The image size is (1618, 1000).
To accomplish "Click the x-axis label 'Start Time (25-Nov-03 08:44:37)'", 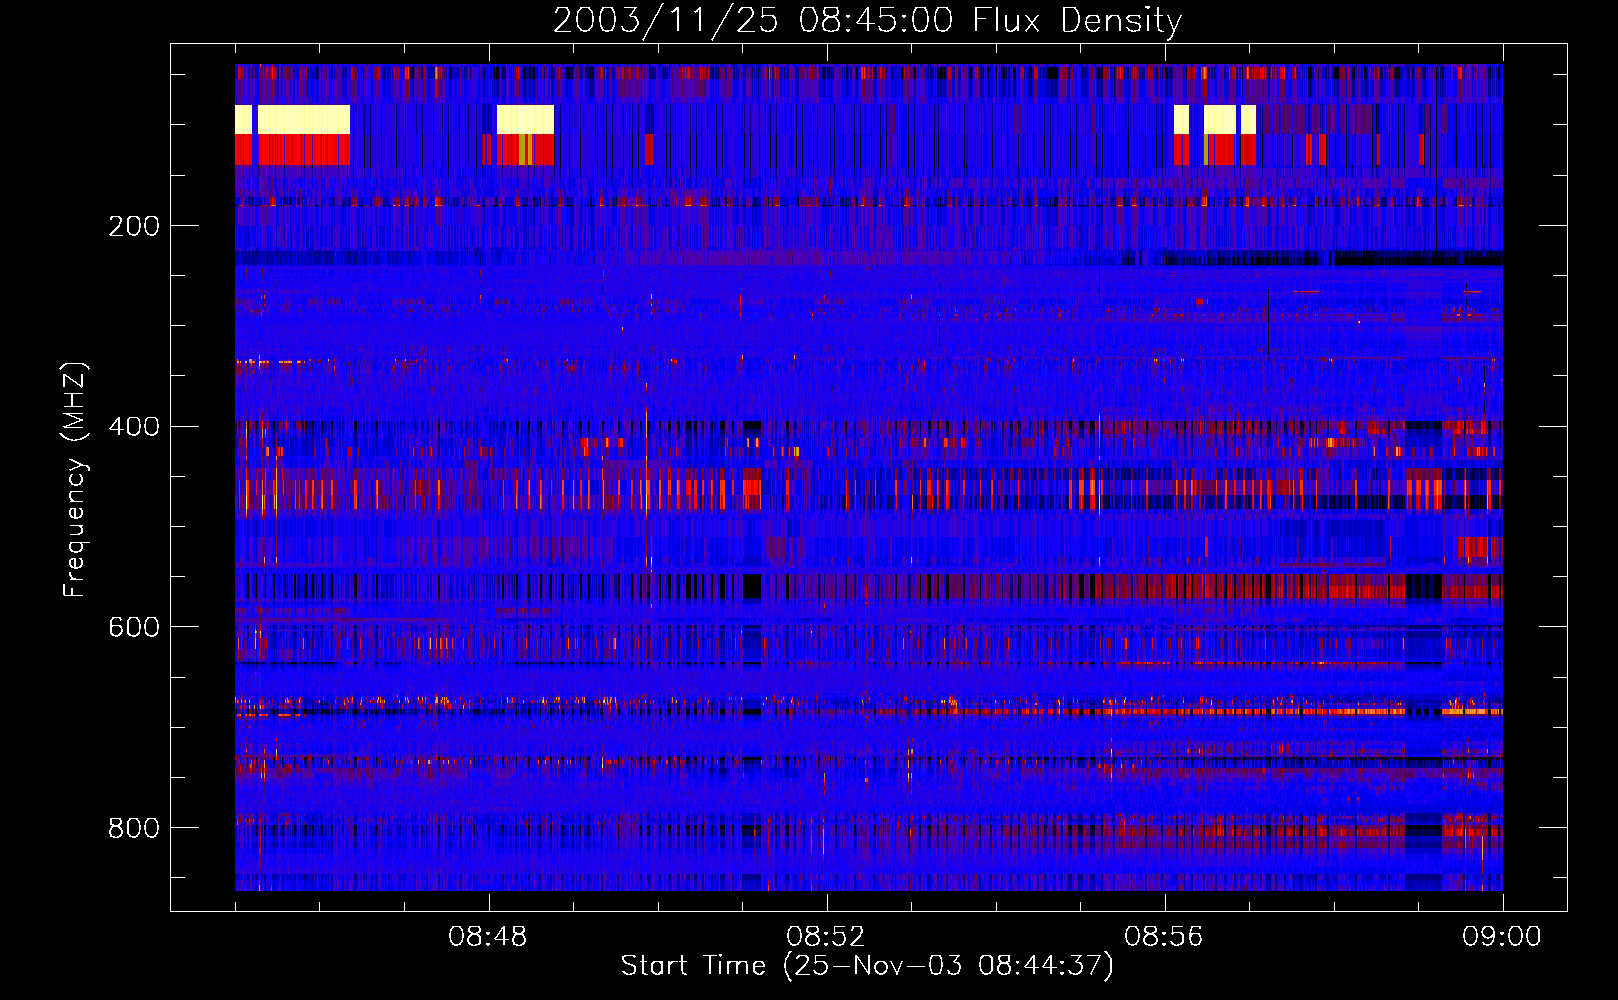I will (867, 966).
